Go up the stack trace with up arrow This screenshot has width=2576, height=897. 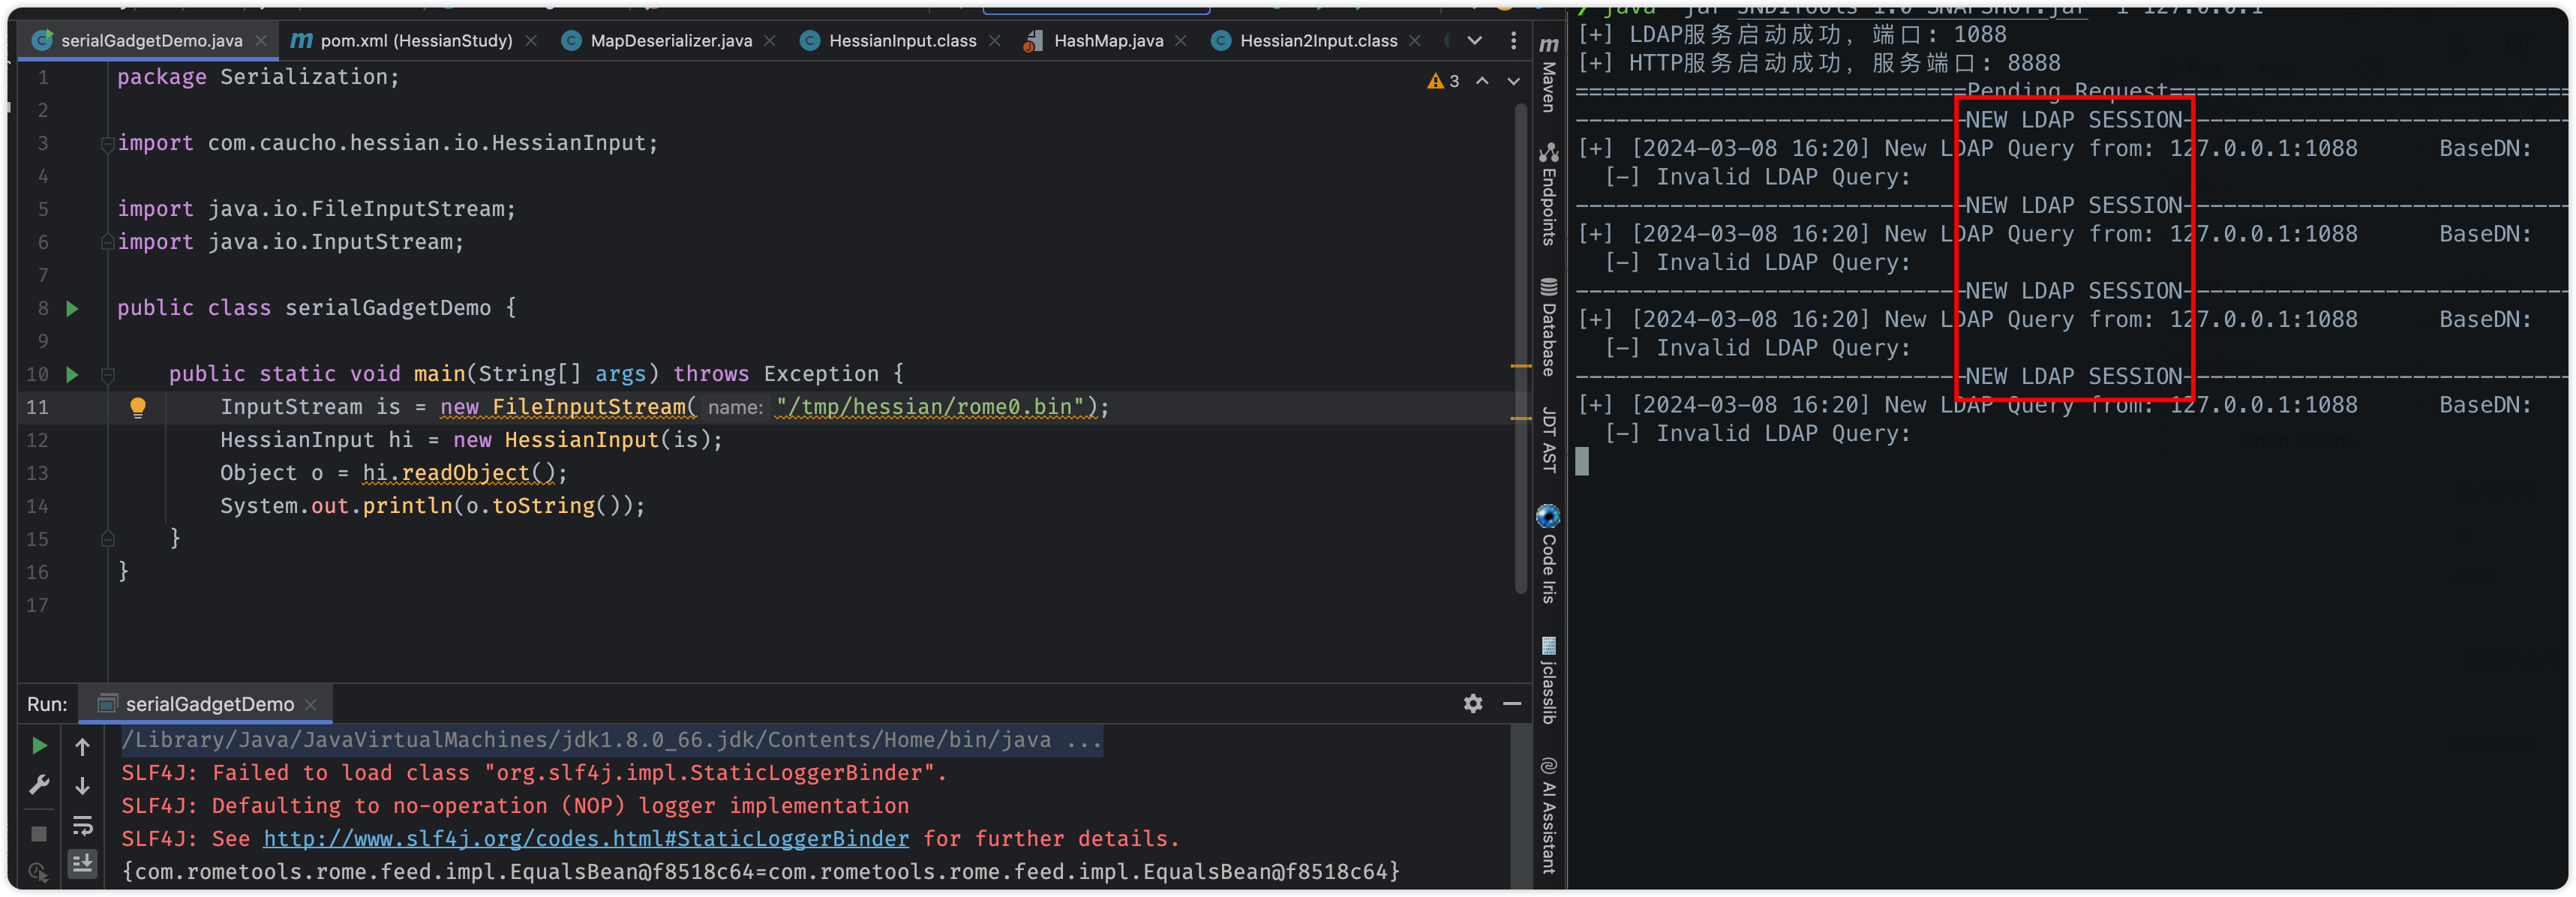point(83,746)
